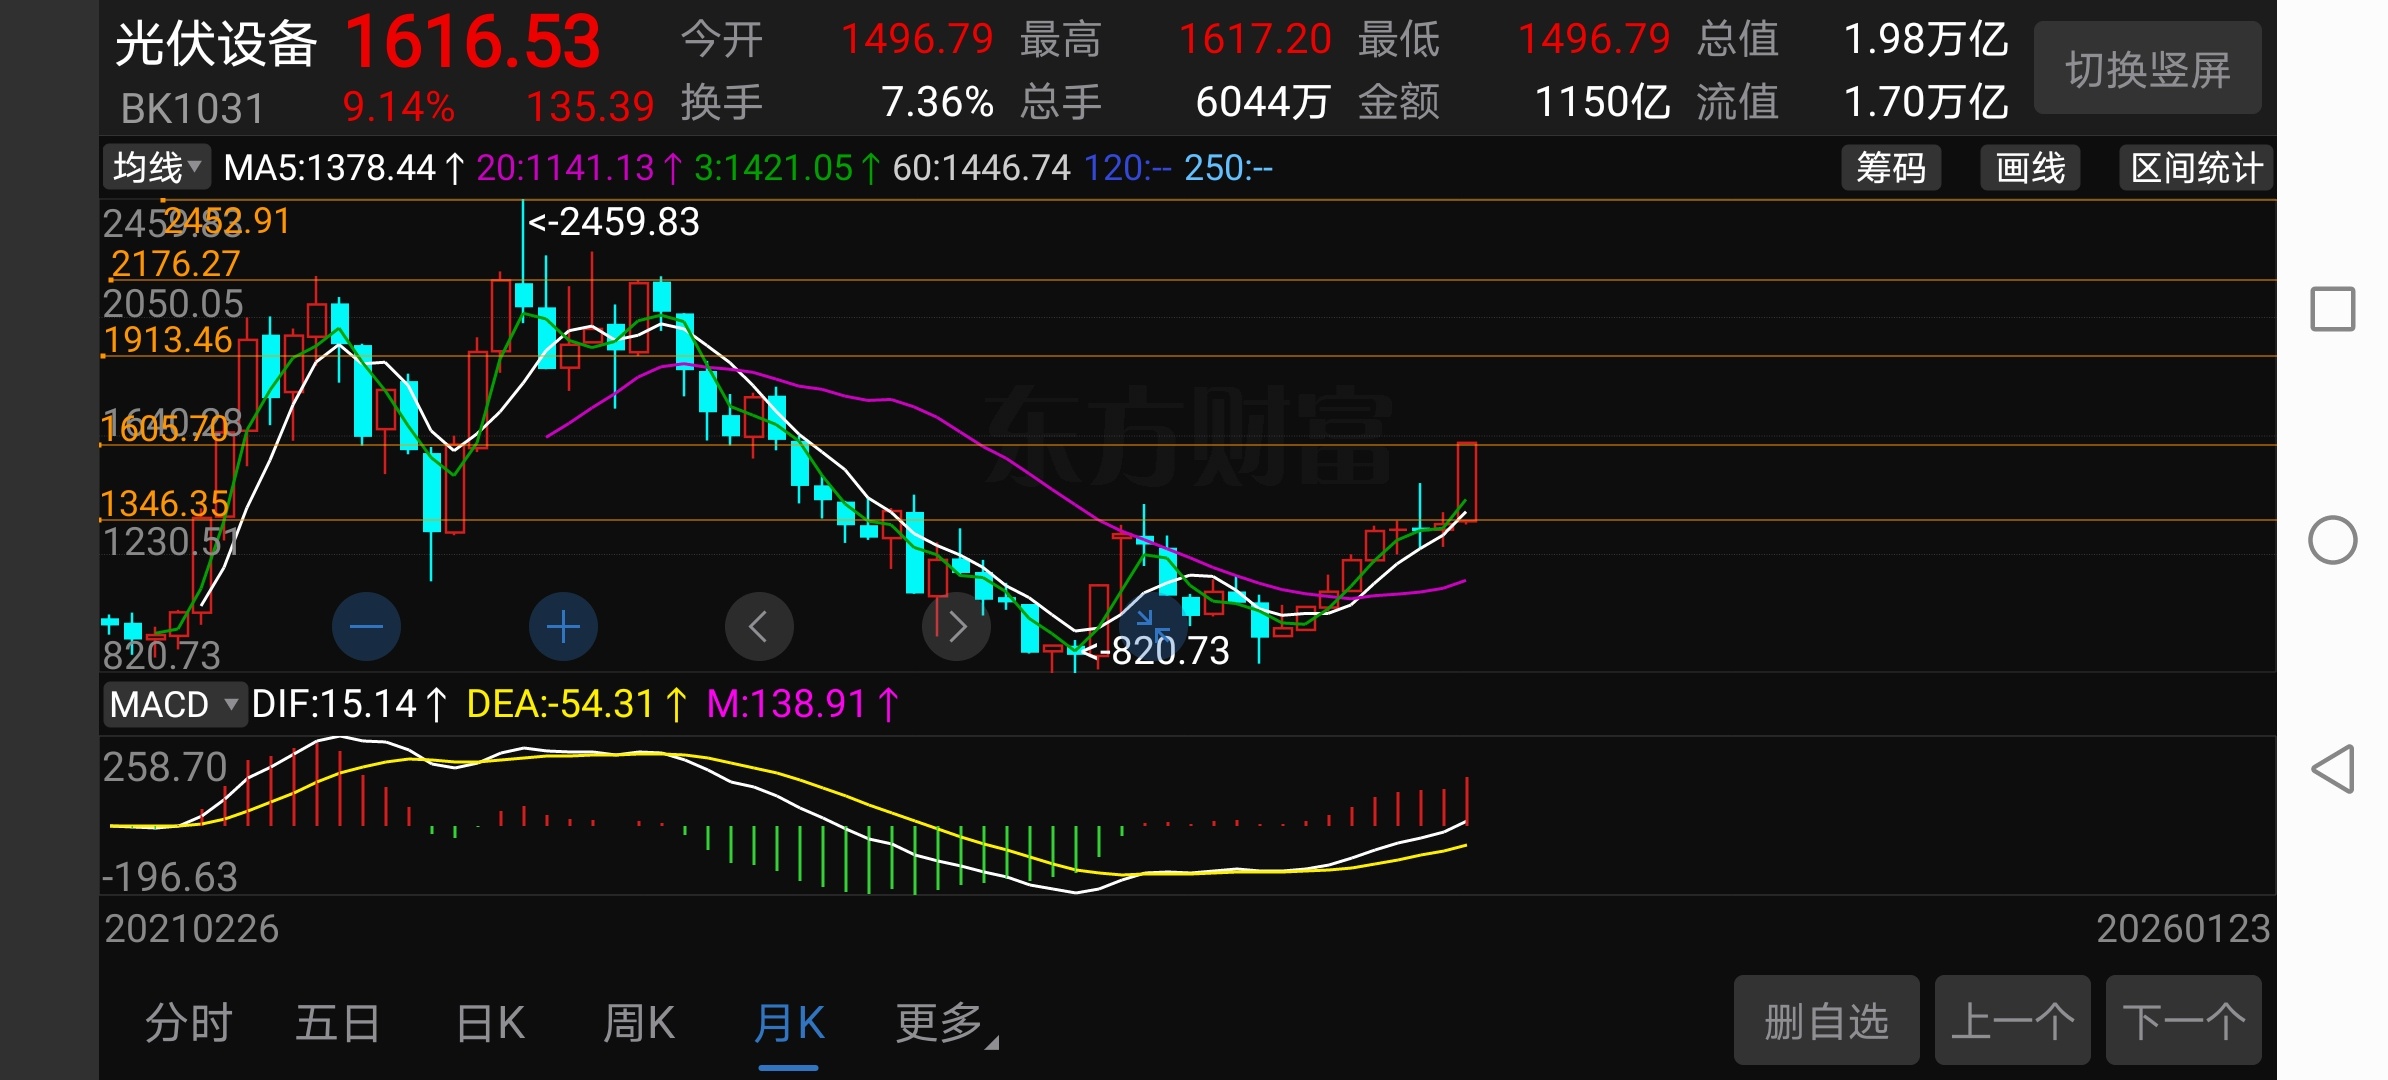Switch to 日K daily chart tab
Screen dimensions: 2388x1080
(x=490, y=1024)
